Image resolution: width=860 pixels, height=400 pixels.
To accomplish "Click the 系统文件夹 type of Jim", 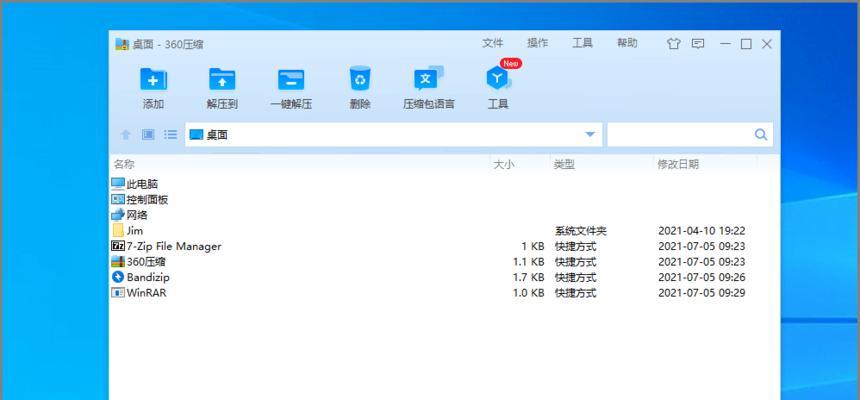I will pyautogui.click(x=581, y=231).
